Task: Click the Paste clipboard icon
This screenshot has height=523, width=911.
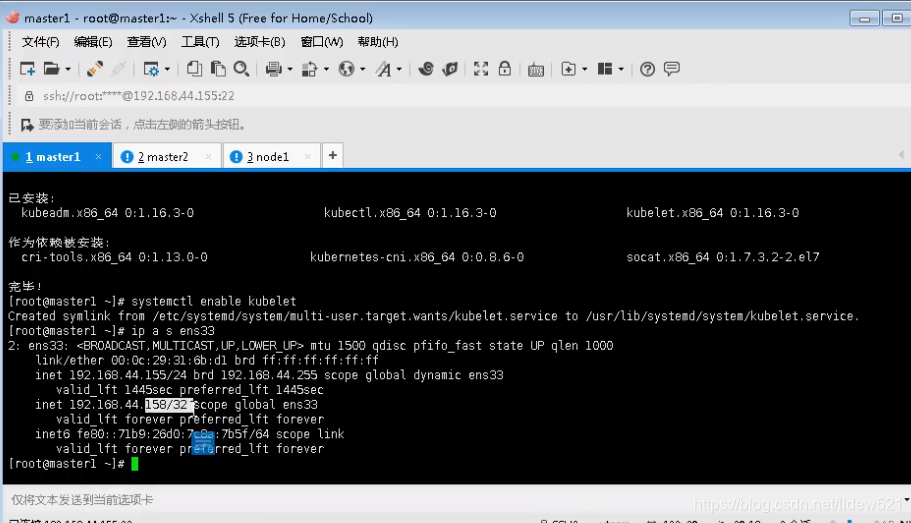Action: point(218,69)
